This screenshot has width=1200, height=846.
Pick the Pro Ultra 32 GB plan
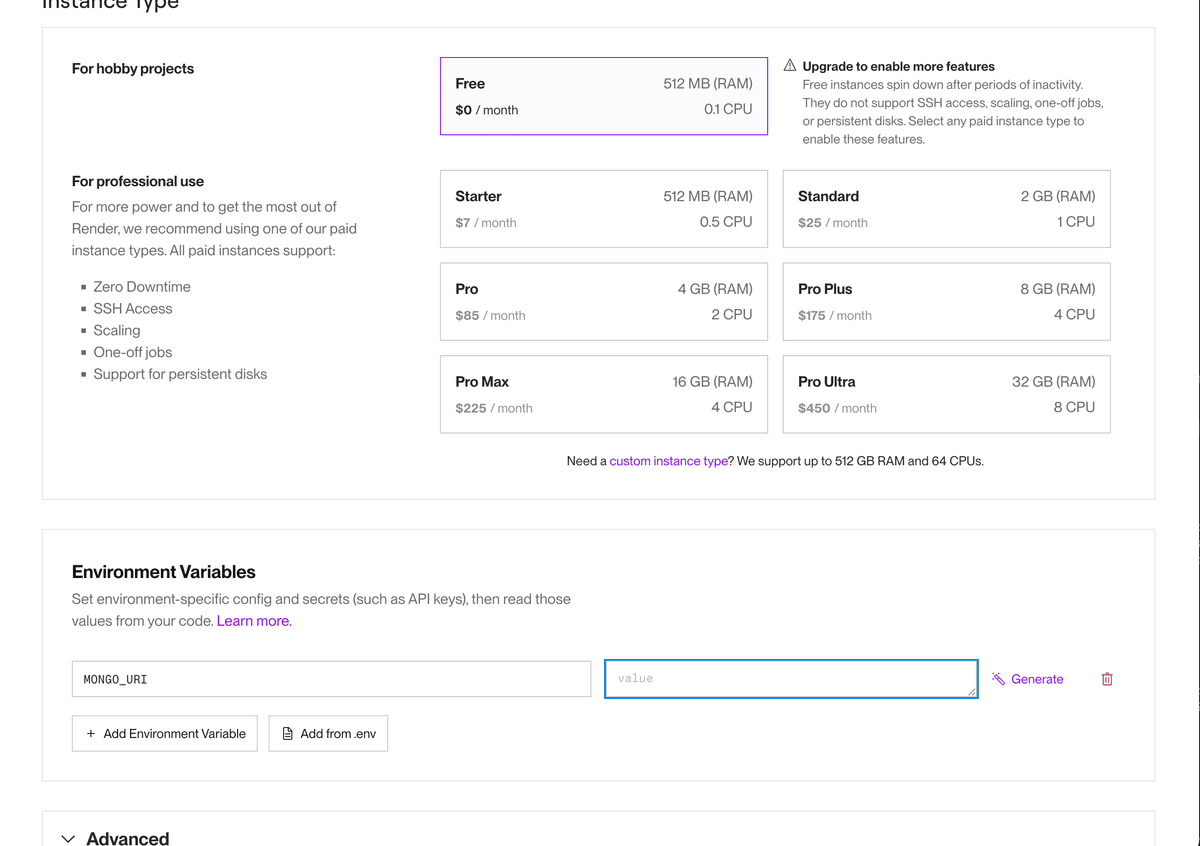(x=946, y=393)
